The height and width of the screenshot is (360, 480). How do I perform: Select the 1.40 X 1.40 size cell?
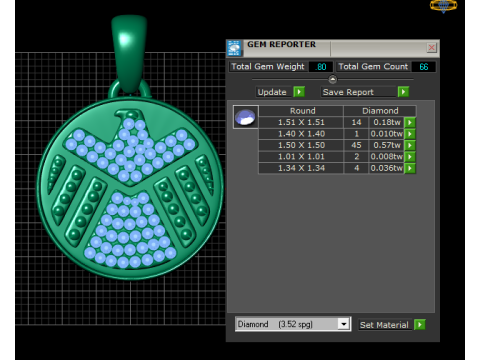(301, 134)
